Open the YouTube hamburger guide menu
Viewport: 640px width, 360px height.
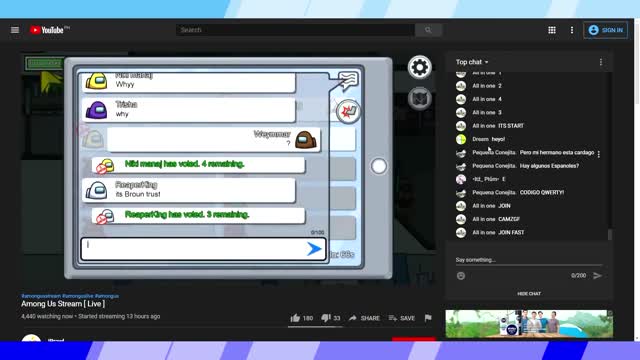pyautogui.click(x=15, y=30)
